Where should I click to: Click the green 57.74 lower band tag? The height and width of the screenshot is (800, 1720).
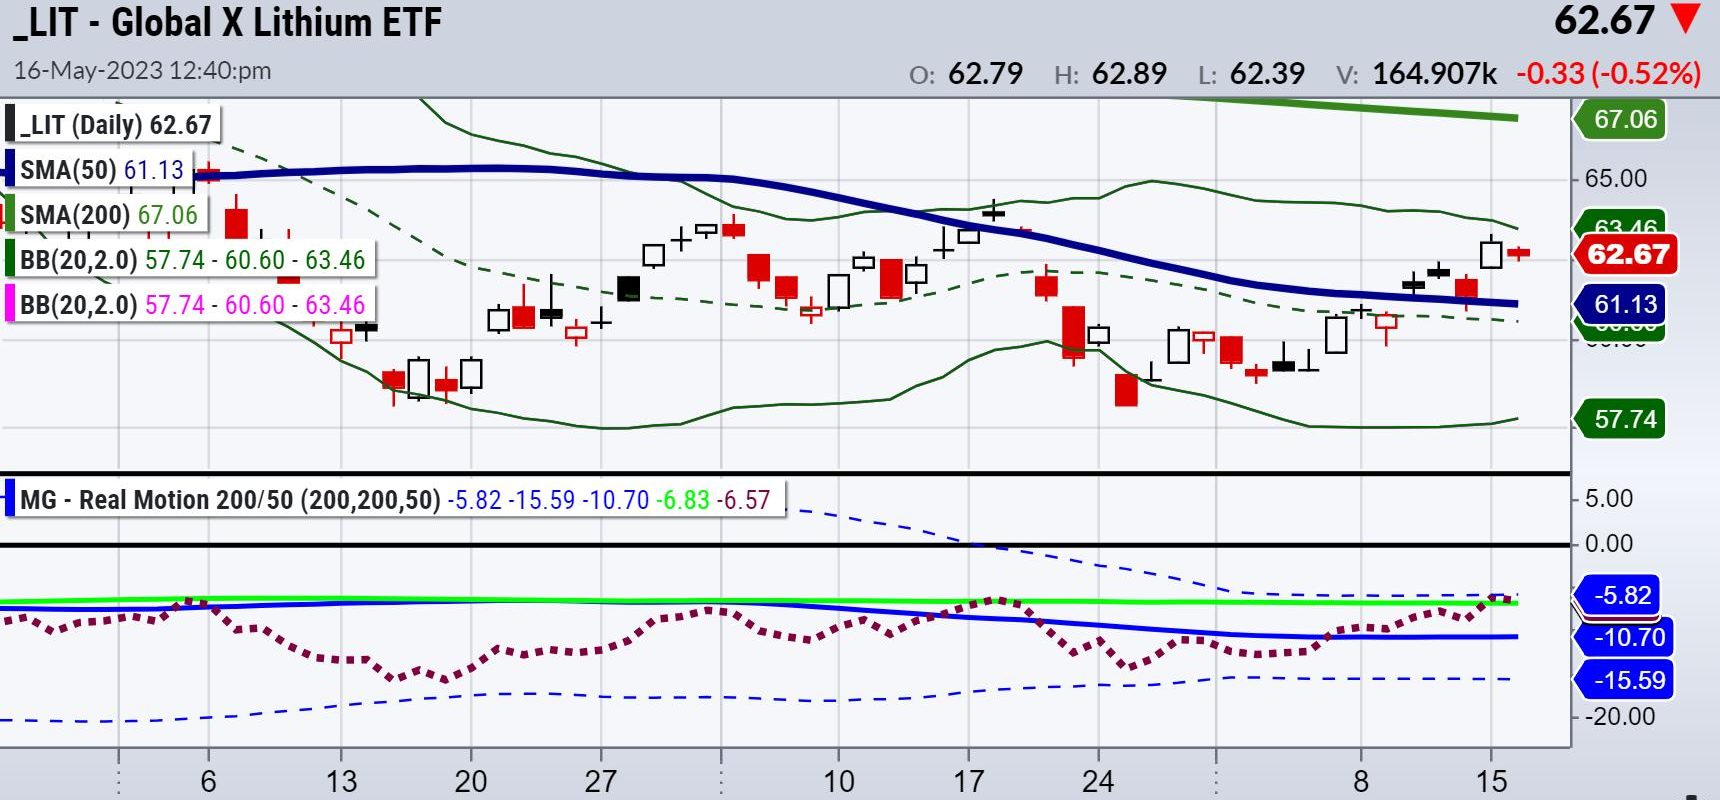(x=1620, y=419)
